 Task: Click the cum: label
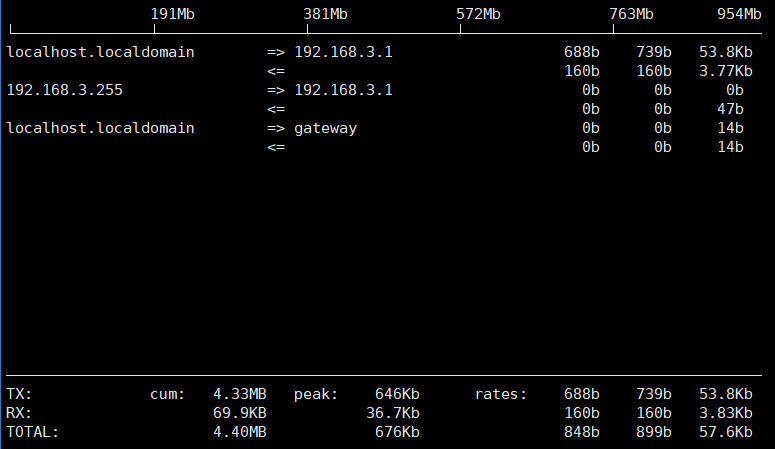pyautogui.click(x=168, y=394)
